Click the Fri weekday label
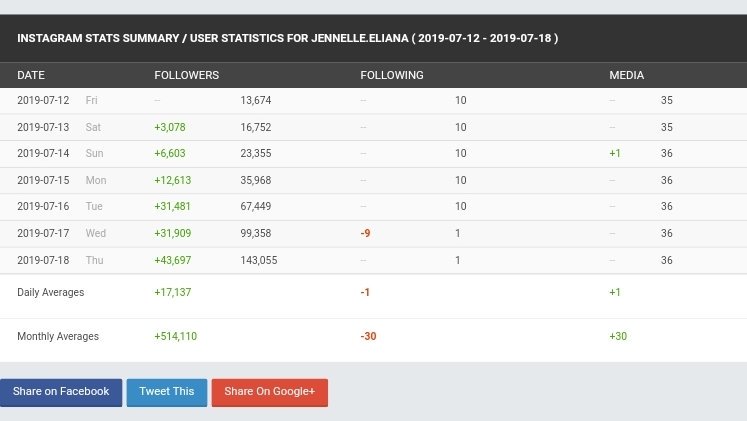Image resolution: width=747 pixels, height=421 pixels. coord(91,100)
